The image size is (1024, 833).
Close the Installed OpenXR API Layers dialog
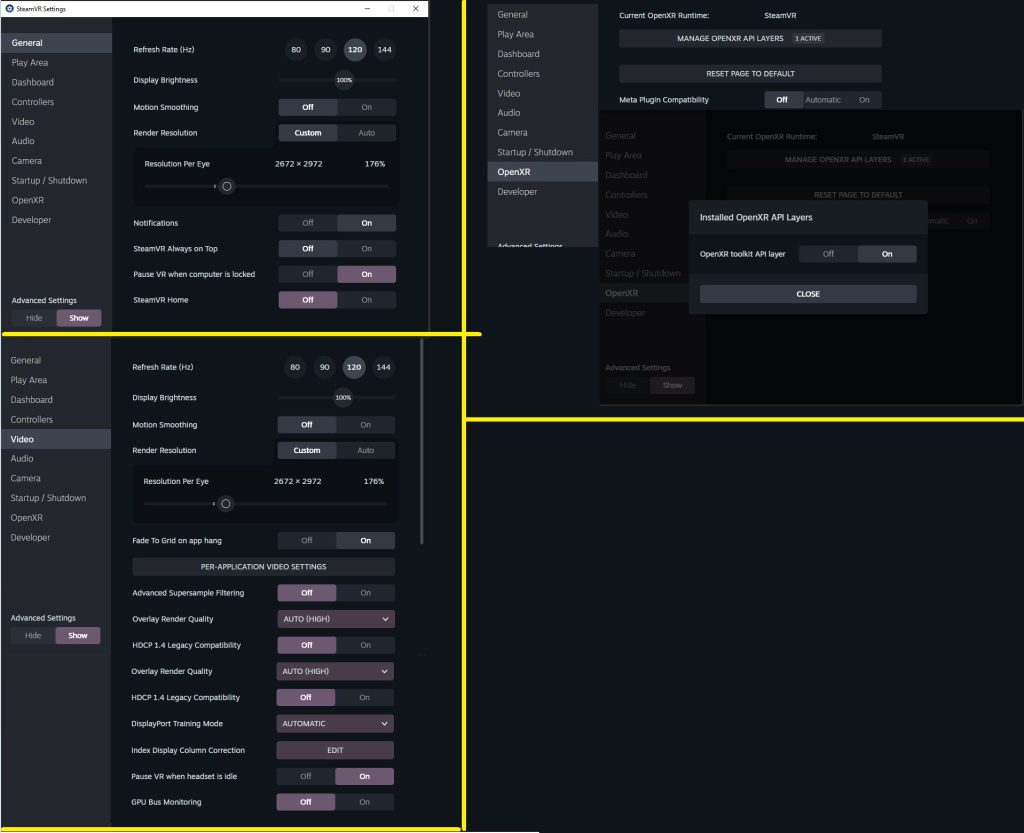[x=808, y=294]
